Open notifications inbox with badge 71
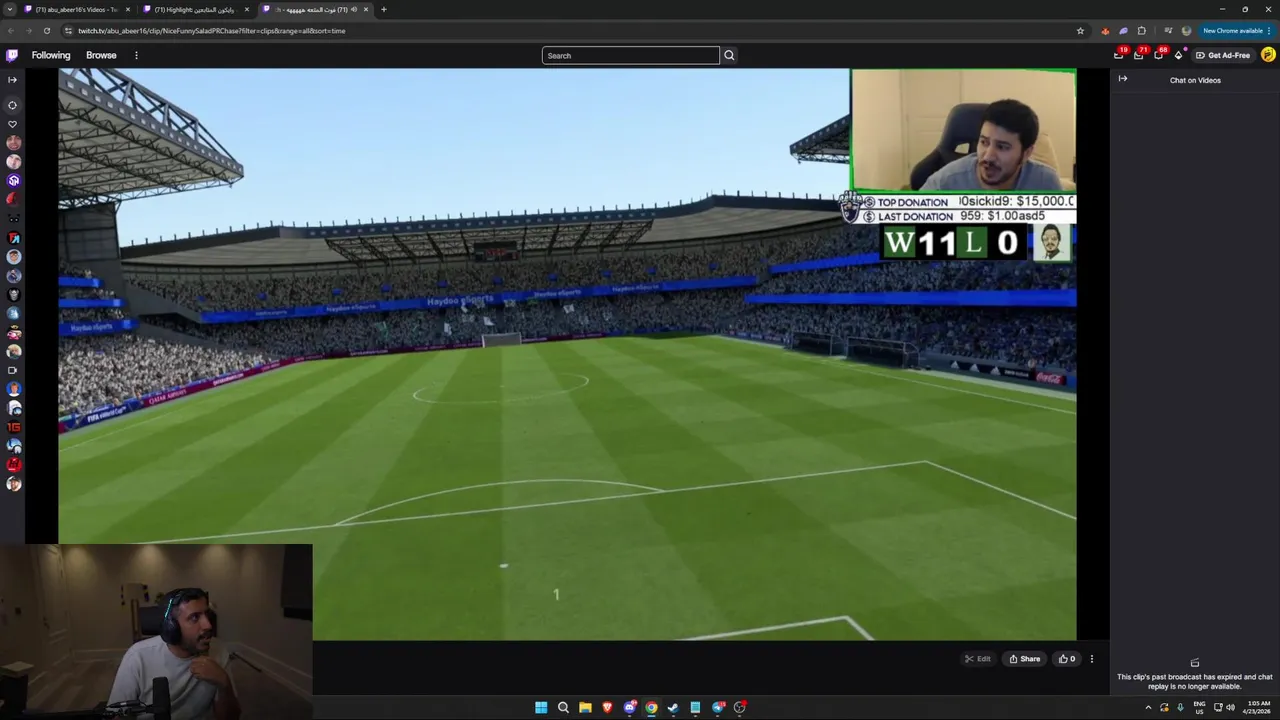1280x720 pixels. pos(1139,54)
